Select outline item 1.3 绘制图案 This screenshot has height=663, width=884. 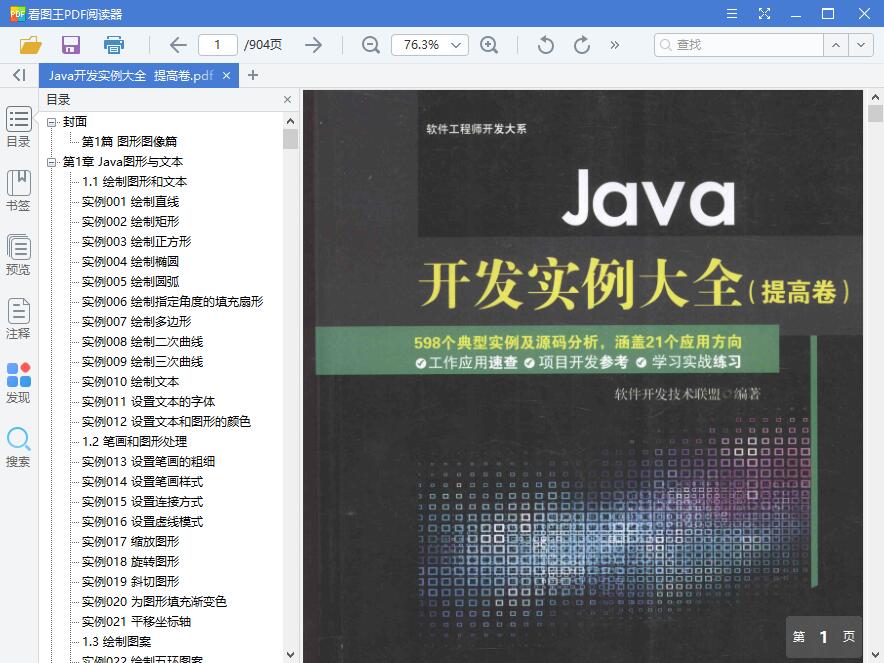pyautogui.click(x=116, y=642)
